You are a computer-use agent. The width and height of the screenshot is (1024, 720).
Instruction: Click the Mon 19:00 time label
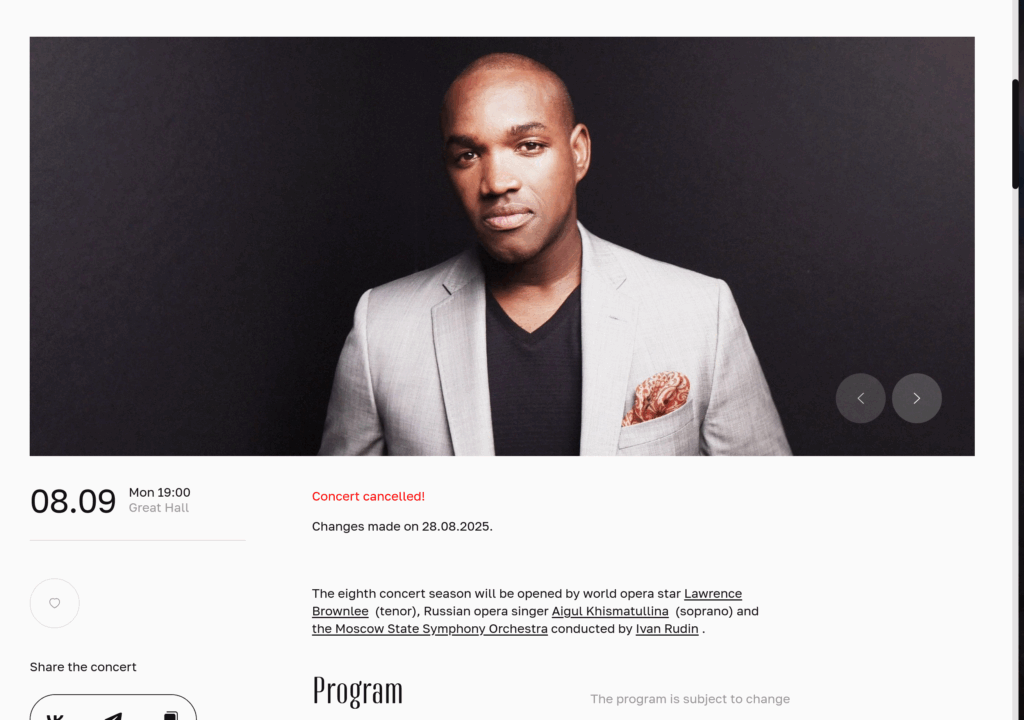point(159,493)
